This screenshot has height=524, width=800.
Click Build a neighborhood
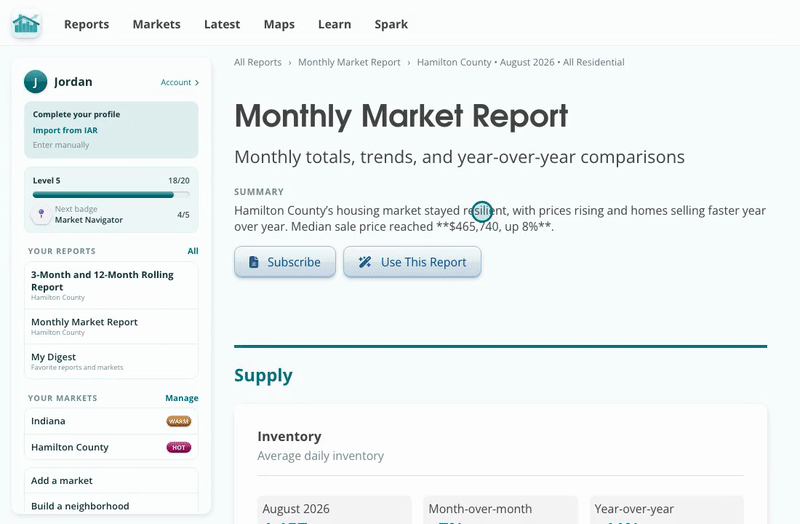click(x=111, y=506)
